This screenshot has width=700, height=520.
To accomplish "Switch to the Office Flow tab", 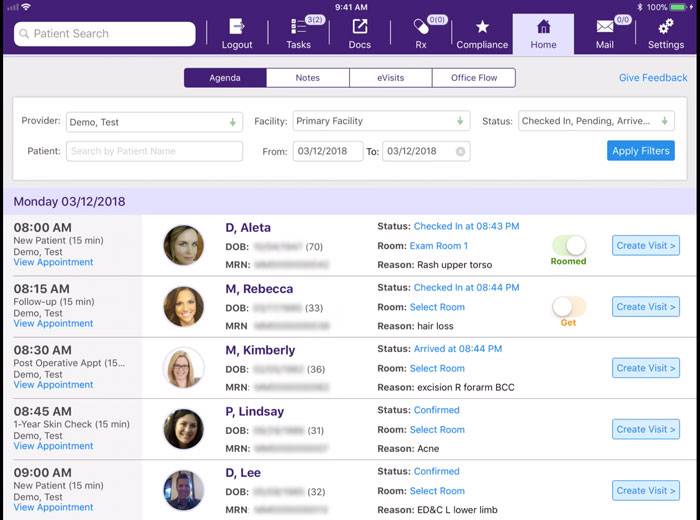I will tap(474, 78).
